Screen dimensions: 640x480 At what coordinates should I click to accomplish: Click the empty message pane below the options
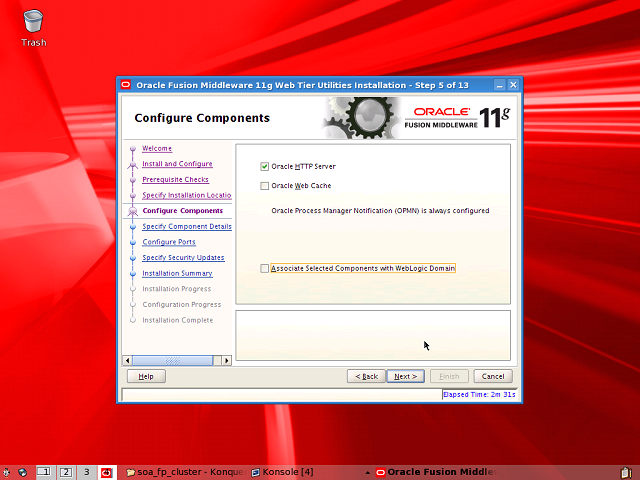coord(373,336)
